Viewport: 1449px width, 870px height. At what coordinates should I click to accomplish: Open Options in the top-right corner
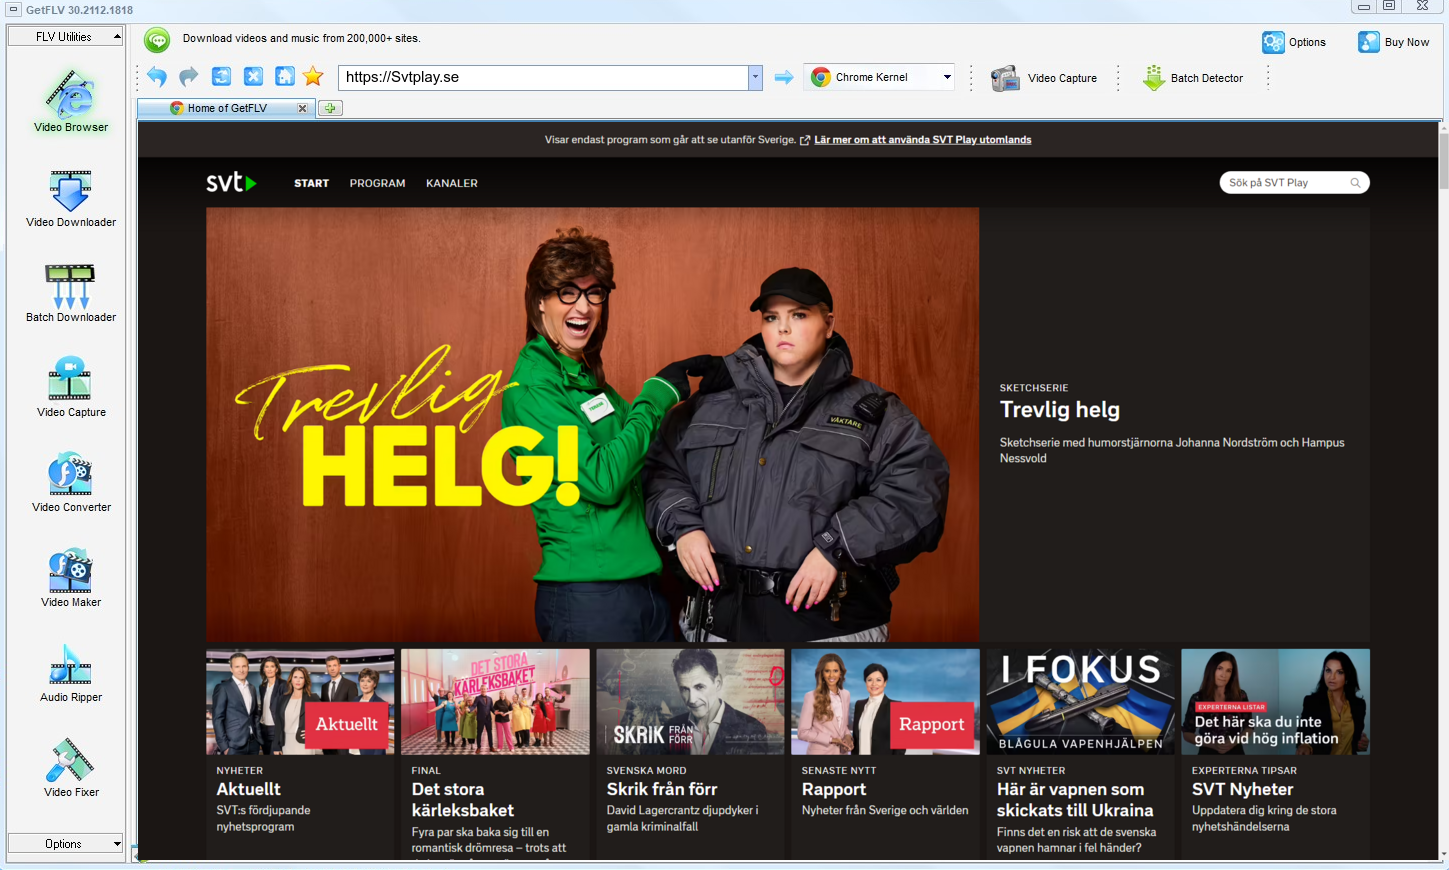point(1294,42)
